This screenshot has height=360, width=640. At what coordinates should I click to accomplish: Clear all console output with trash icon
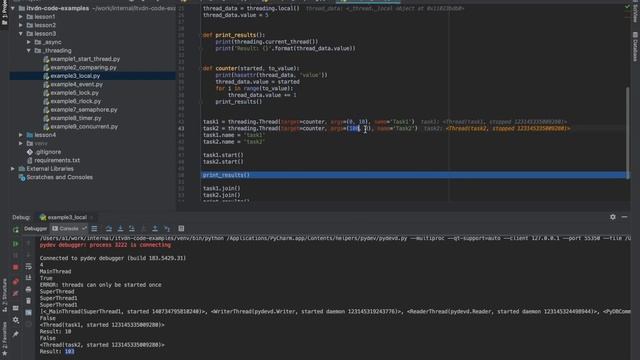coord(28,301)
